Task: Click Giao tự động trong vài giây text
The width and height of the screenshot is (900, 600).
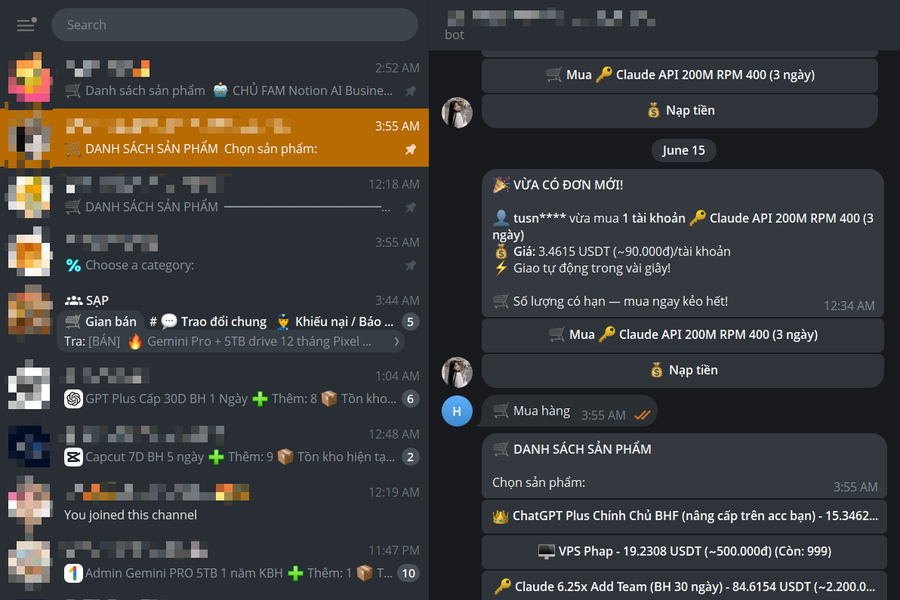Action: 591,268
